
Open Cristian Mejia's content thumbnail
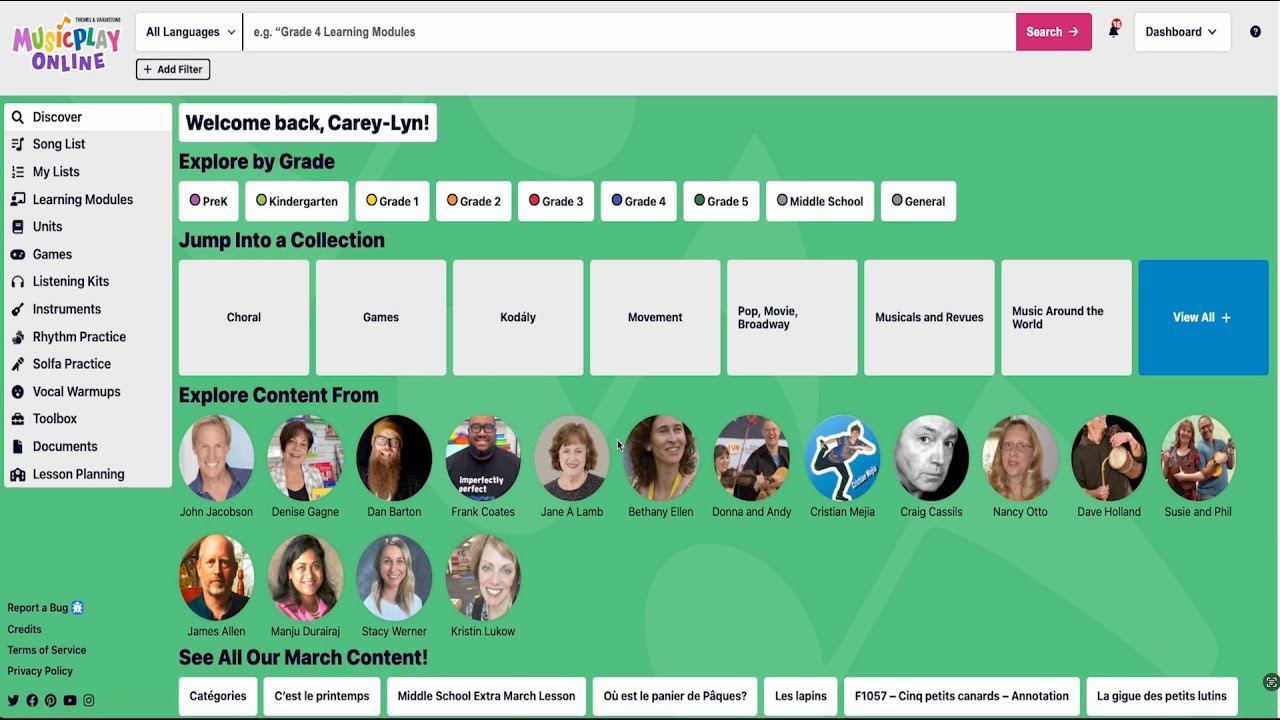tap(842, 458)
